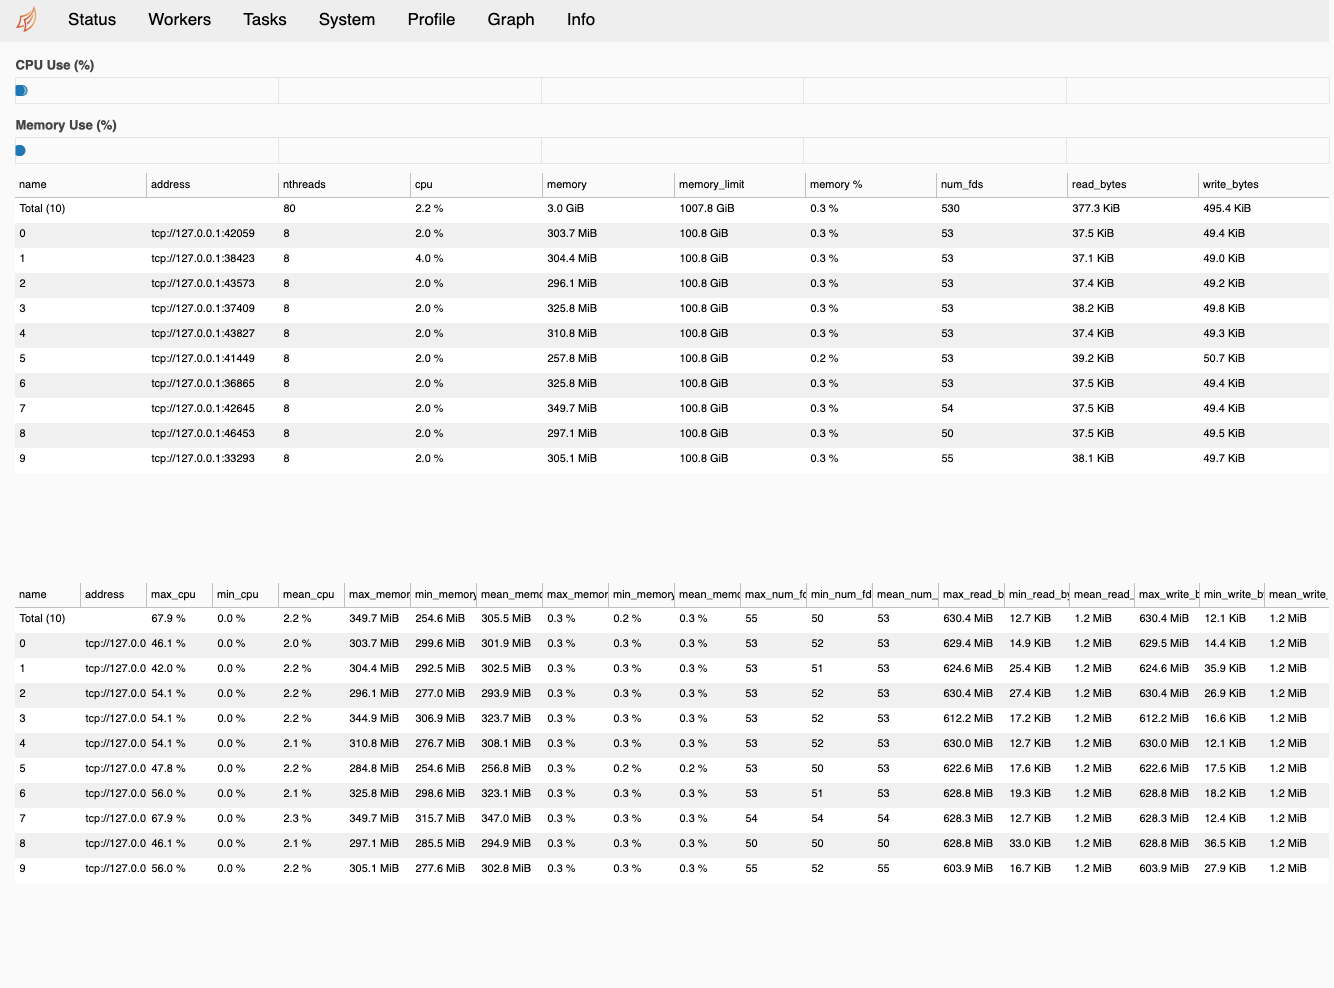
Task: Click the 344.9 MiB max memory cell
Action: pyautogui.click(x=374, y=718)
